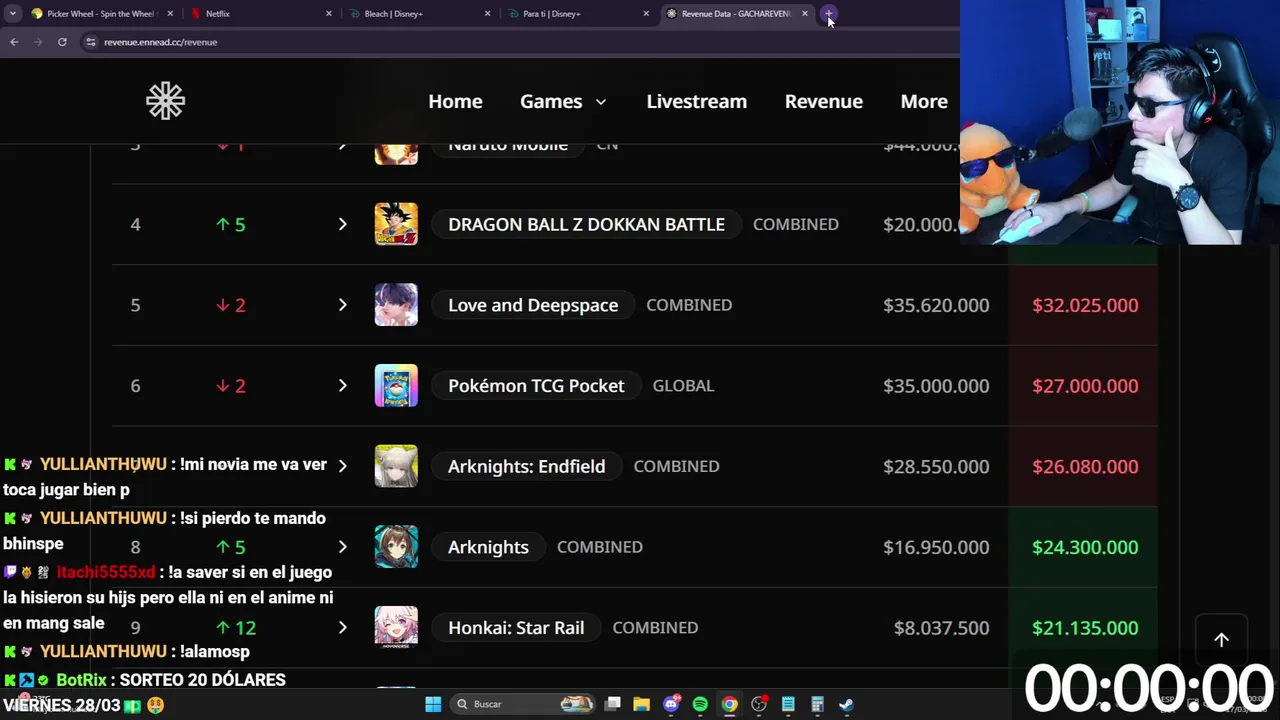Image resolution: width=1280 pixels, height=720 pixels.
Task: Open the Arknights: Endfield title
Action: coord(526,466)
